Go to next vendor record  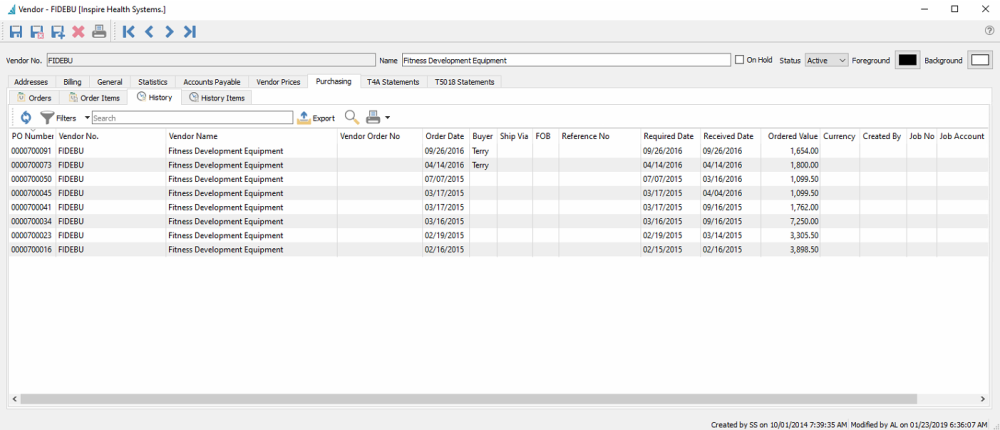[169, 31]
